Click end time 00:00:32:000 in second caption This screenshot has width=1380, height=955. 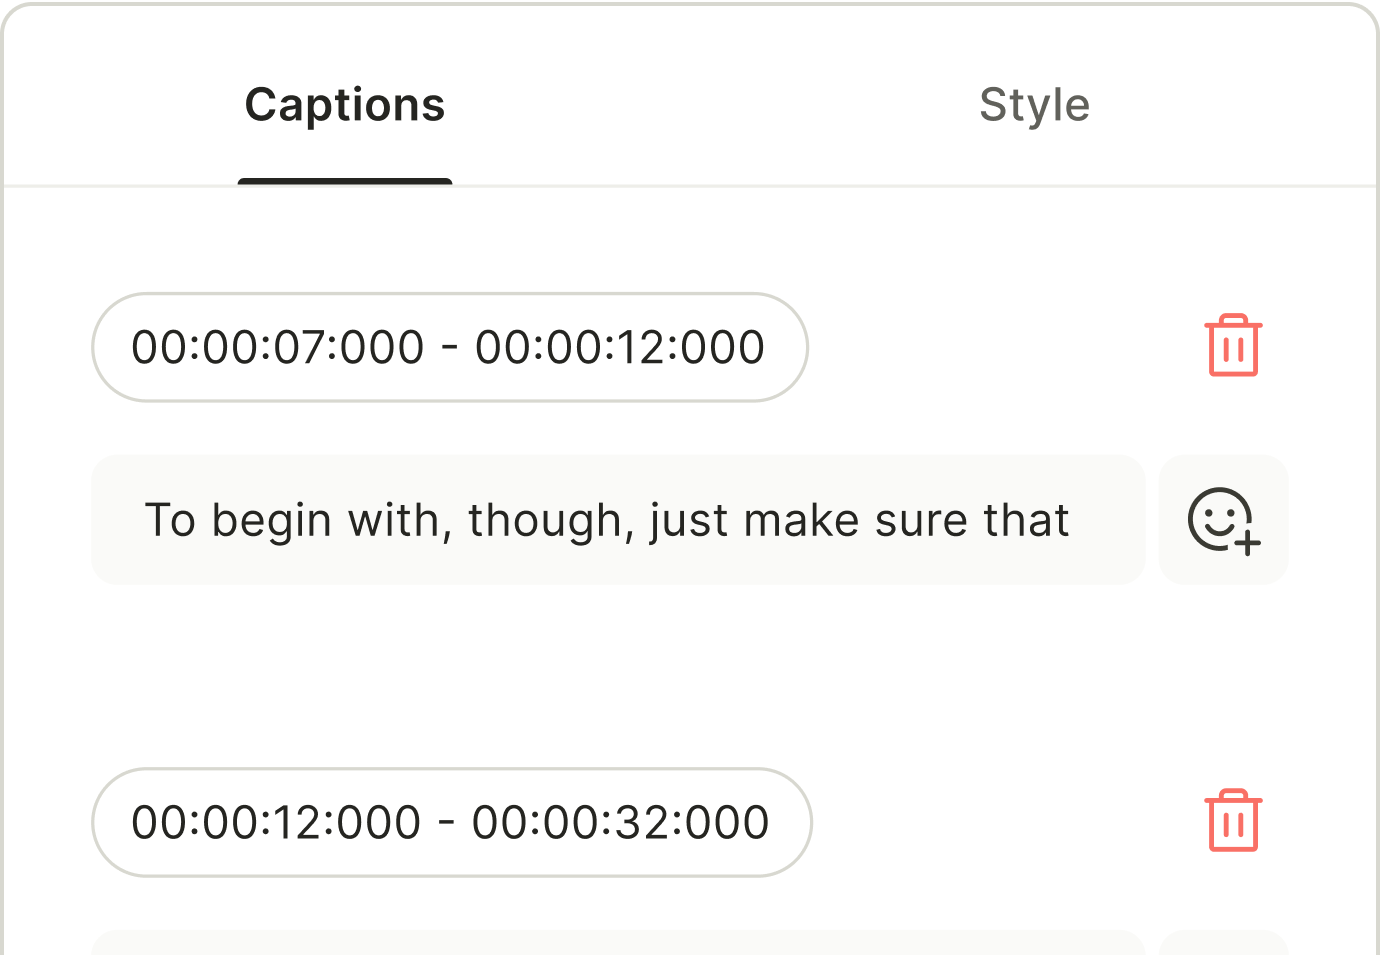[621, 822]
